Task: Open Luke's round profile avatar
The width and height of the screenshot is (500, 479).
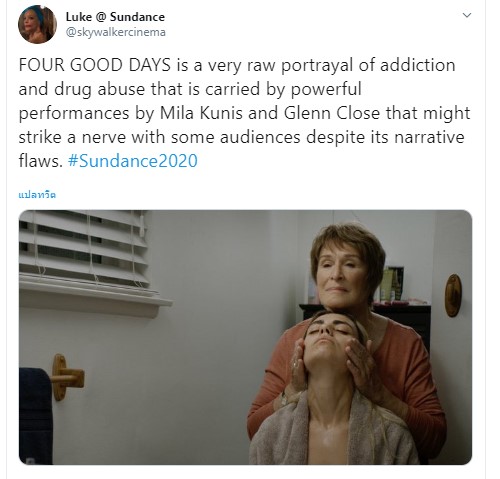Action: 37,24
